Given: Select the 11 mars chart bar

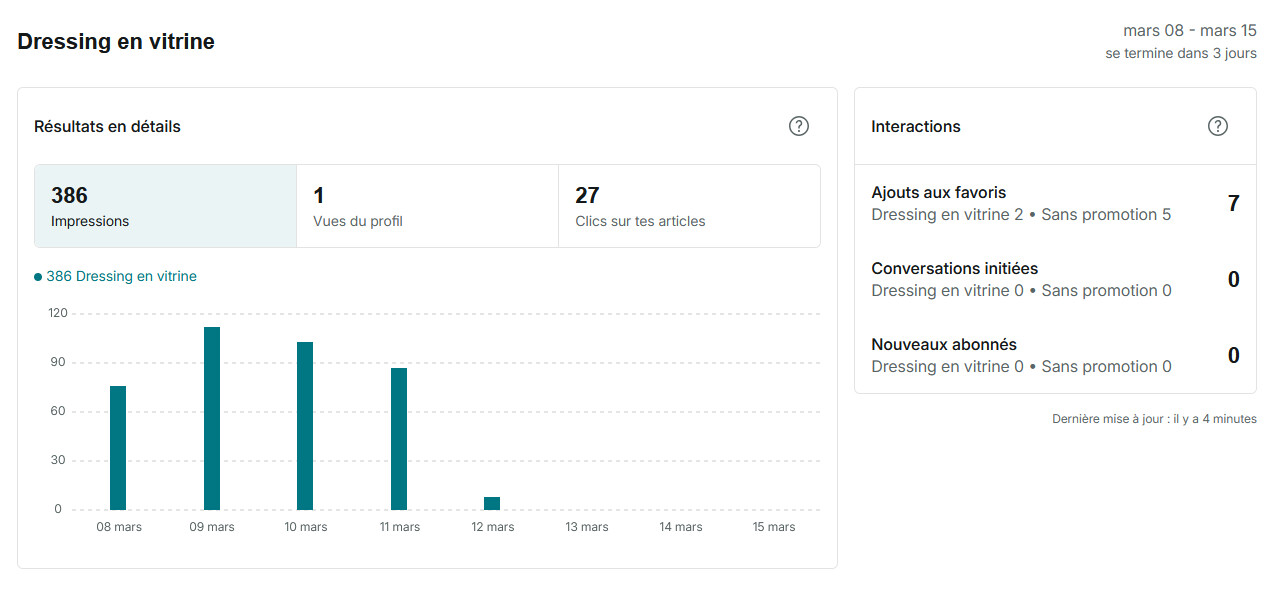Looking at the screenshot, I should 399,439.
